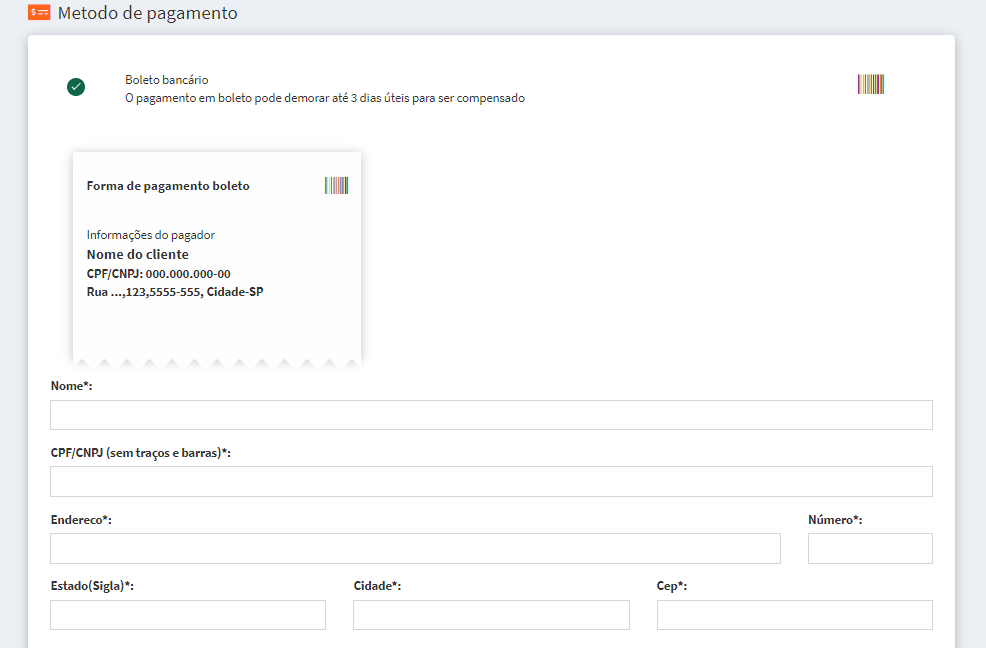Click the orange payment method header icon
The image size is (986, 648).
[39, 14]
